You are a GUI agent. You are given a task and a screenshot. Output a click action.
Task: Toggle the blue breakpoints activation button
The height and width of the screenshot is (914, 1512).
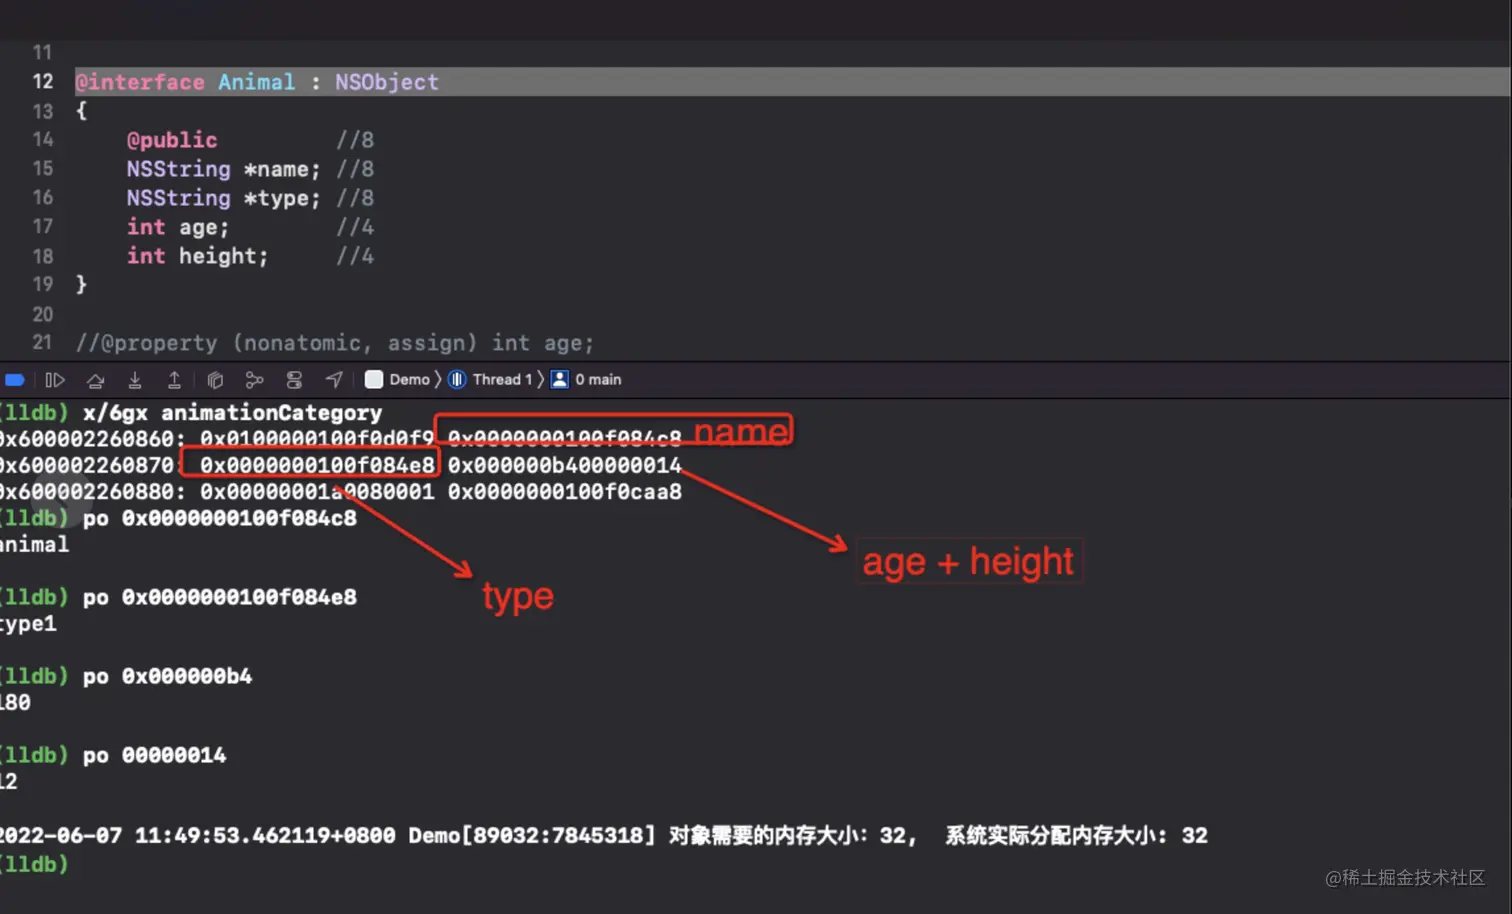point(15,380)
